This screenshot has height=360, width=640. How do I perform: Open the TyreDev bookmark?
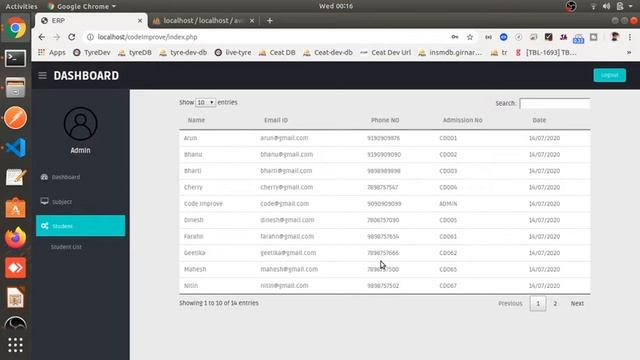click(92, 53)
